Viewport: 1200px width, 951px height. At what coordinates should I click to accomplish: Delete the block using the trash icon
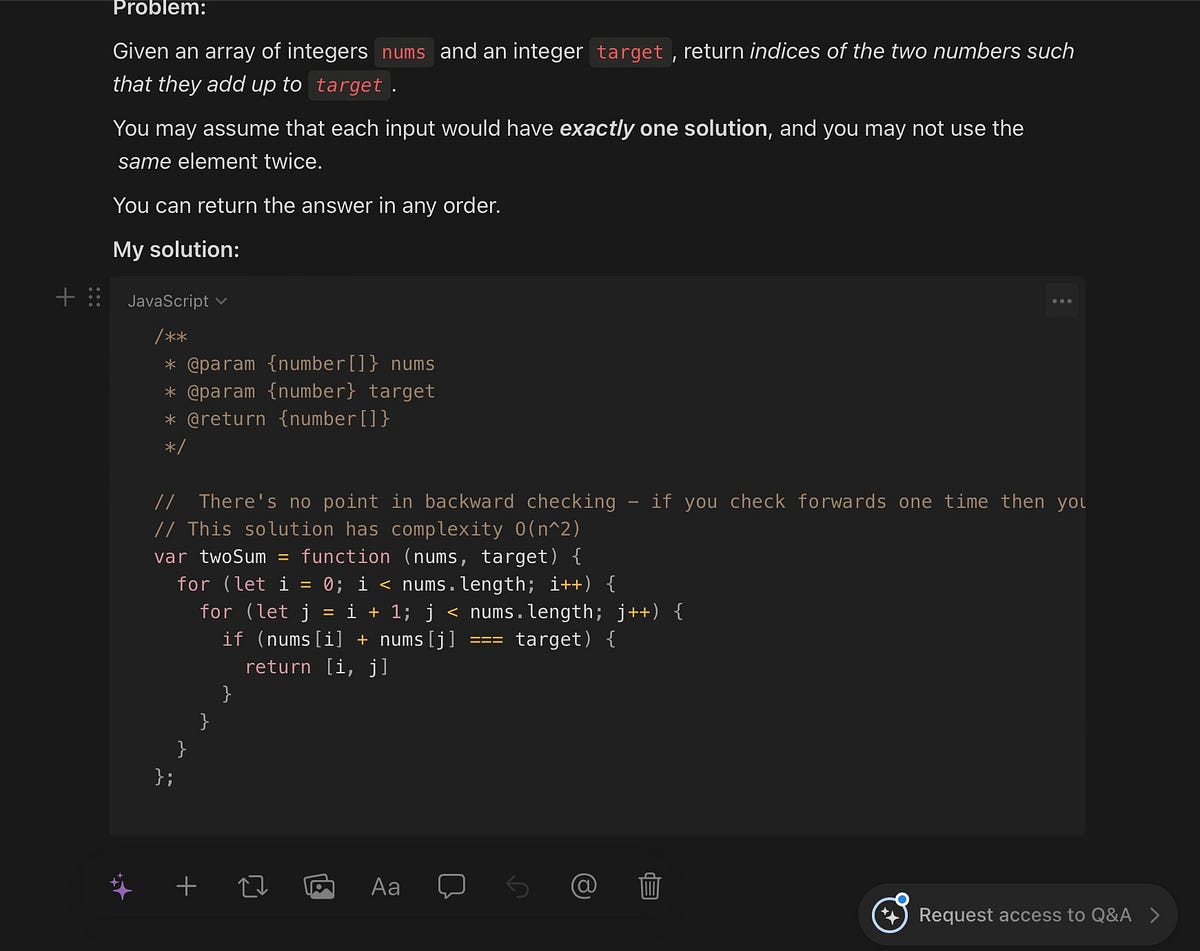(649, 886)
